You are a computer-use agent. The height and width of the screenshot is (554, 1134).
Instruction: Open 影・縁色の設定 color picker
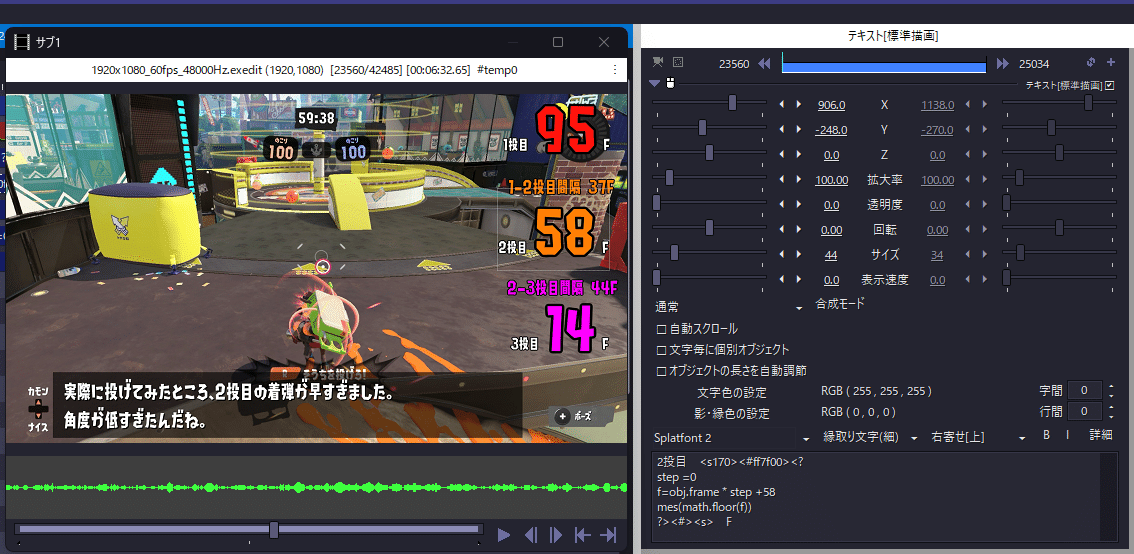pyautogui.click(x=732, y=414)
